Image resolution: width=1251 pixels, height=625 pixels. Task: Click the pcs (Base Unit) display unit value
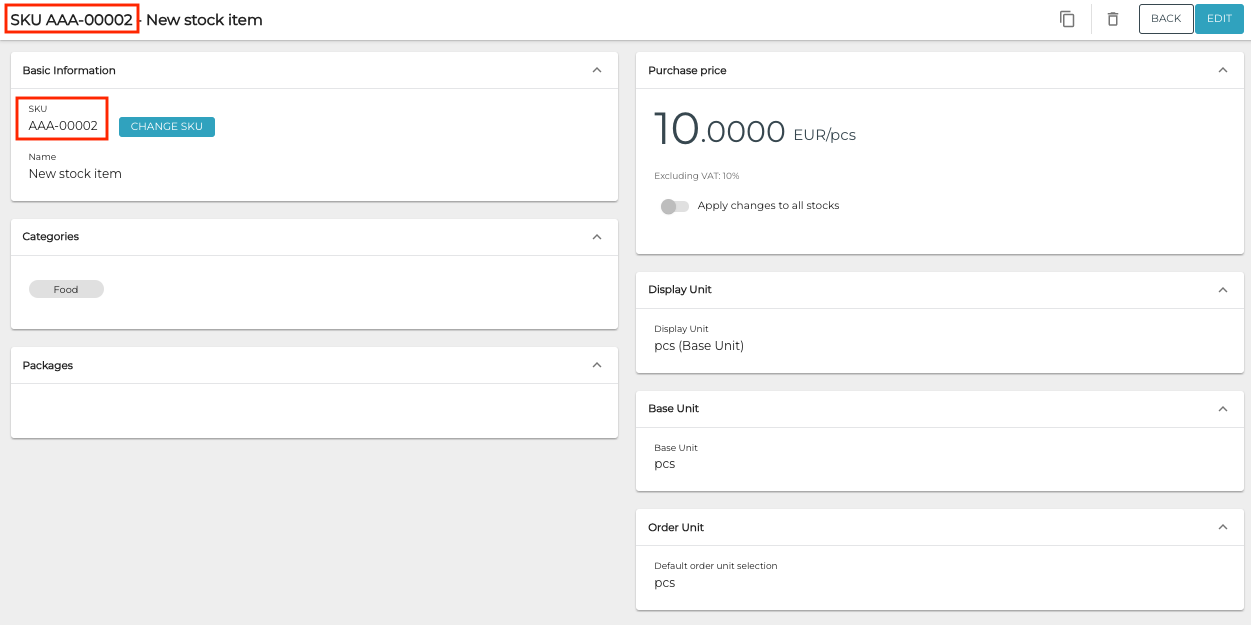[x=699, y=346]
